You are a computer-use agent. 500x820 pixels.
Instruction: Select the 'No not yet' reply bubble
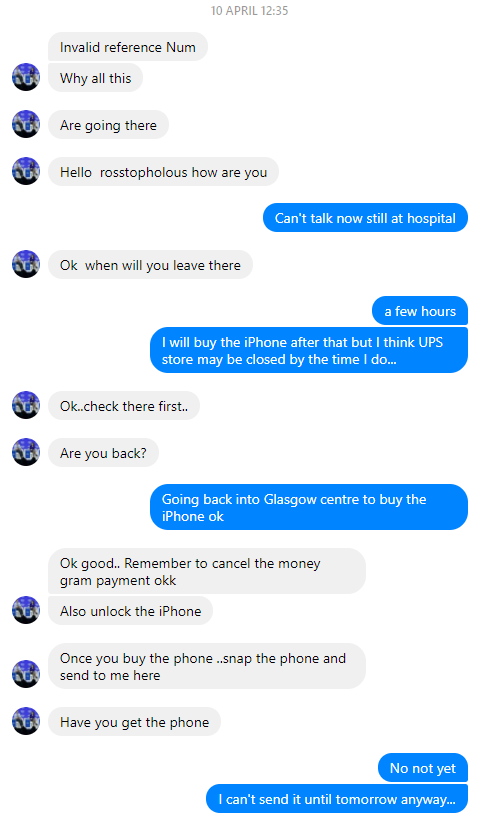tap(423, 768)
